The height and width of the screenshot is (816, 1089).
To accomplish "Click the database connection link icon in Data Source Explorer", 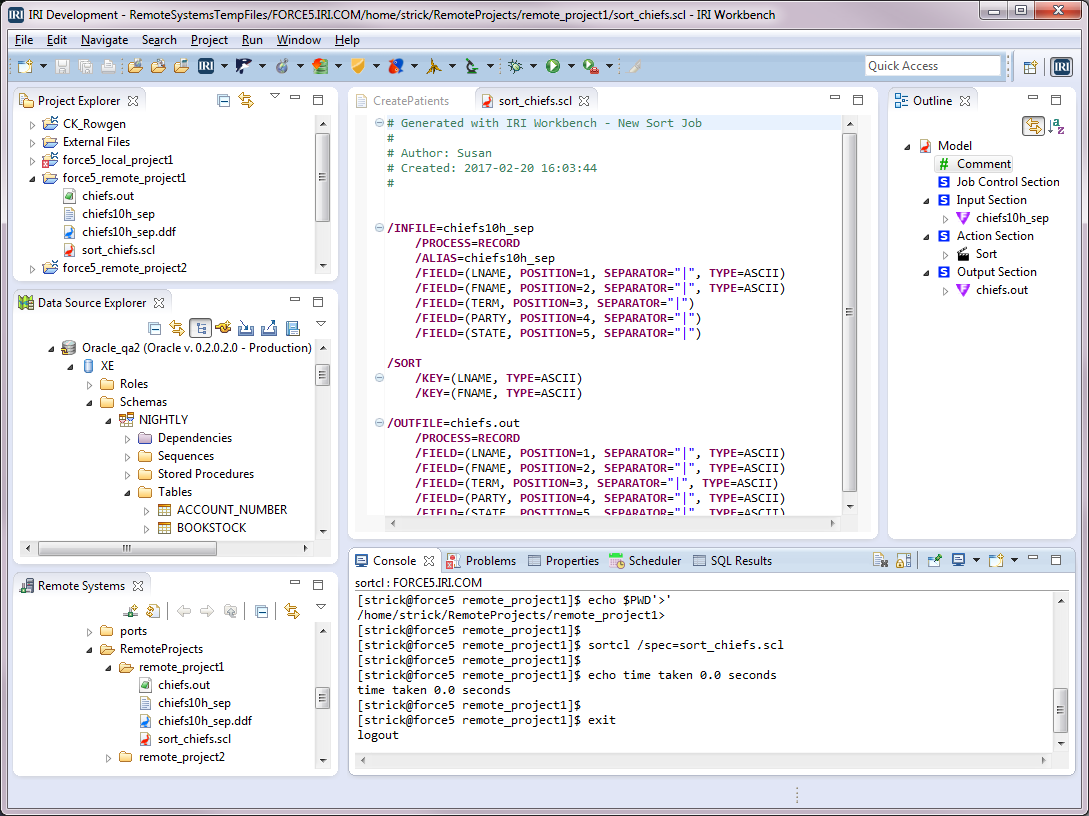I will [223, 328].
